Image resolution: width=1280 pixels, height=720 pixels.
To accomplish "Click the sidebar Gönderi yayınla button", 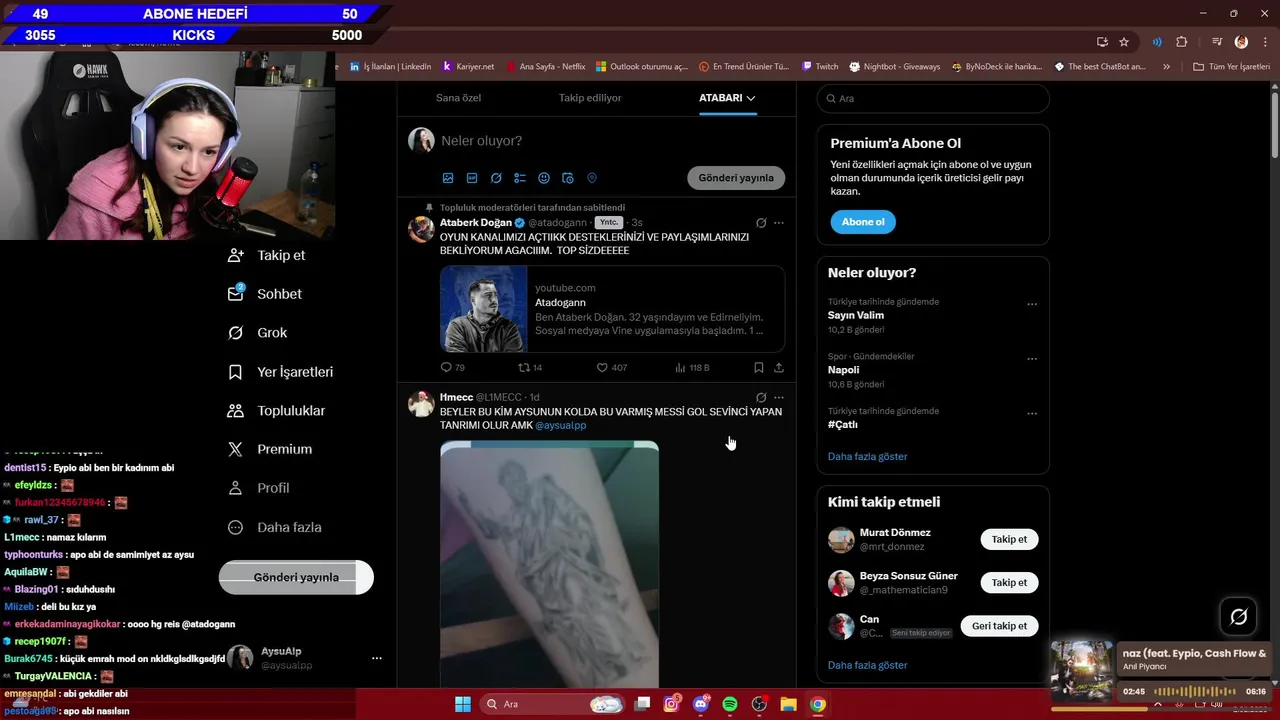I will [296, 577].
